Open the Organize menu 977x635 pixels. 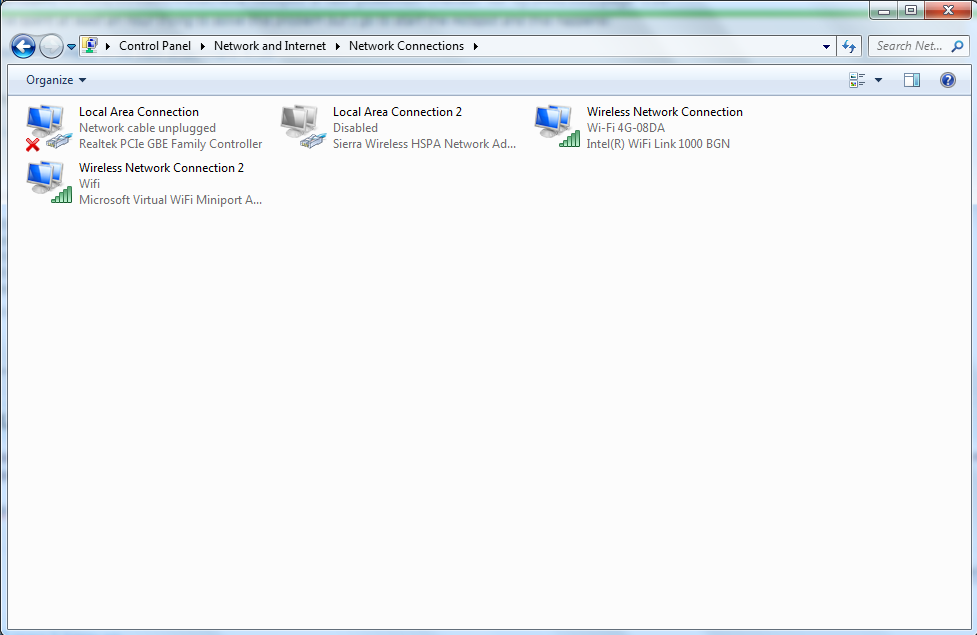pyautogui.click(x=56, y=80)
